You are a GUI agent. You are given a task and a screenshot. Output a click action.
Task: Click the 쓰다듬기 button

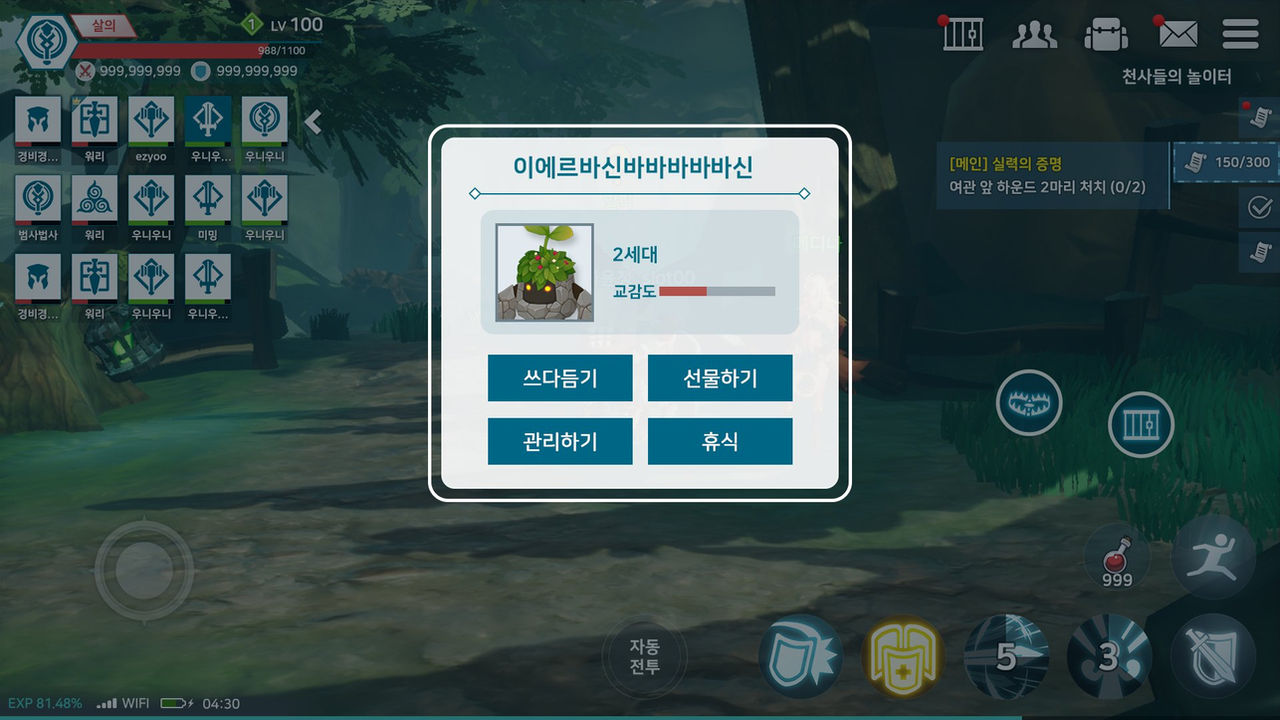click(x=560, y=378)
